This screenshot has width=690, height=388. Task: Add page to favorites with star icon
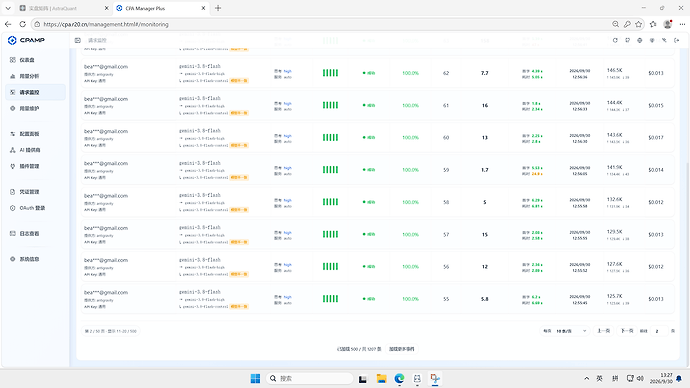tap(639, 24)
